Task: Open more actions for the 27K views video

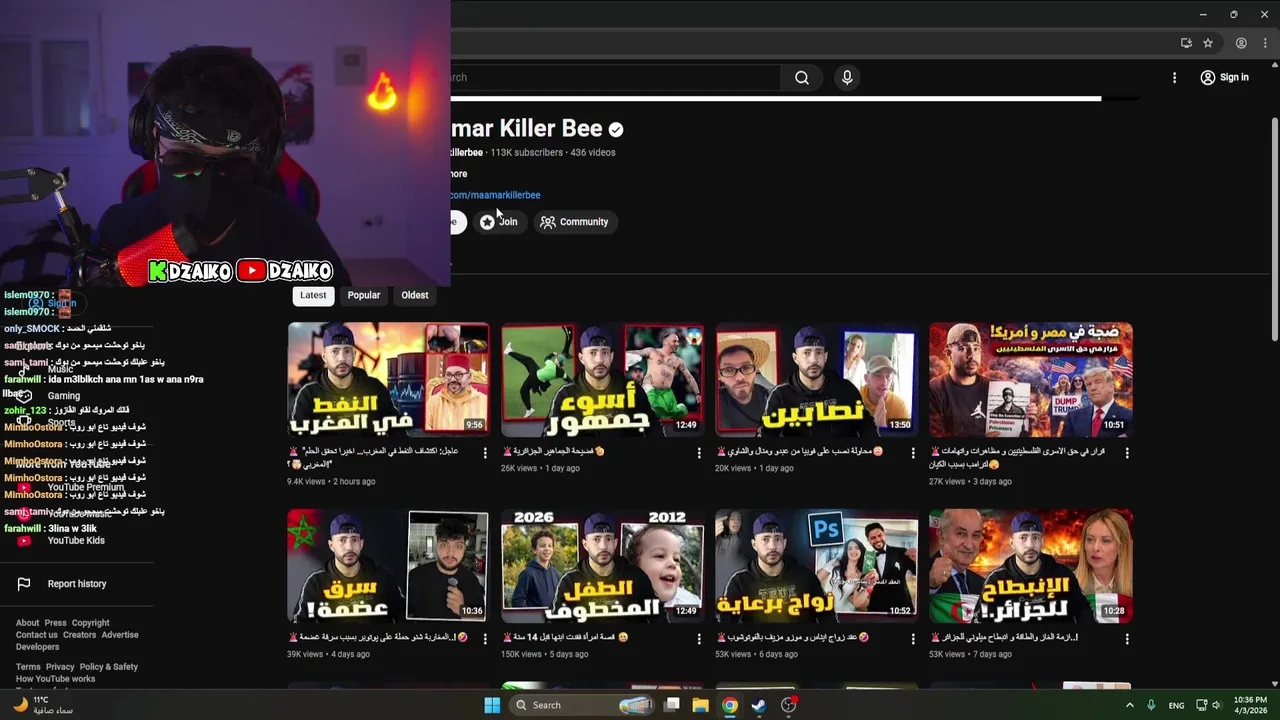Action: (1127, 453)
